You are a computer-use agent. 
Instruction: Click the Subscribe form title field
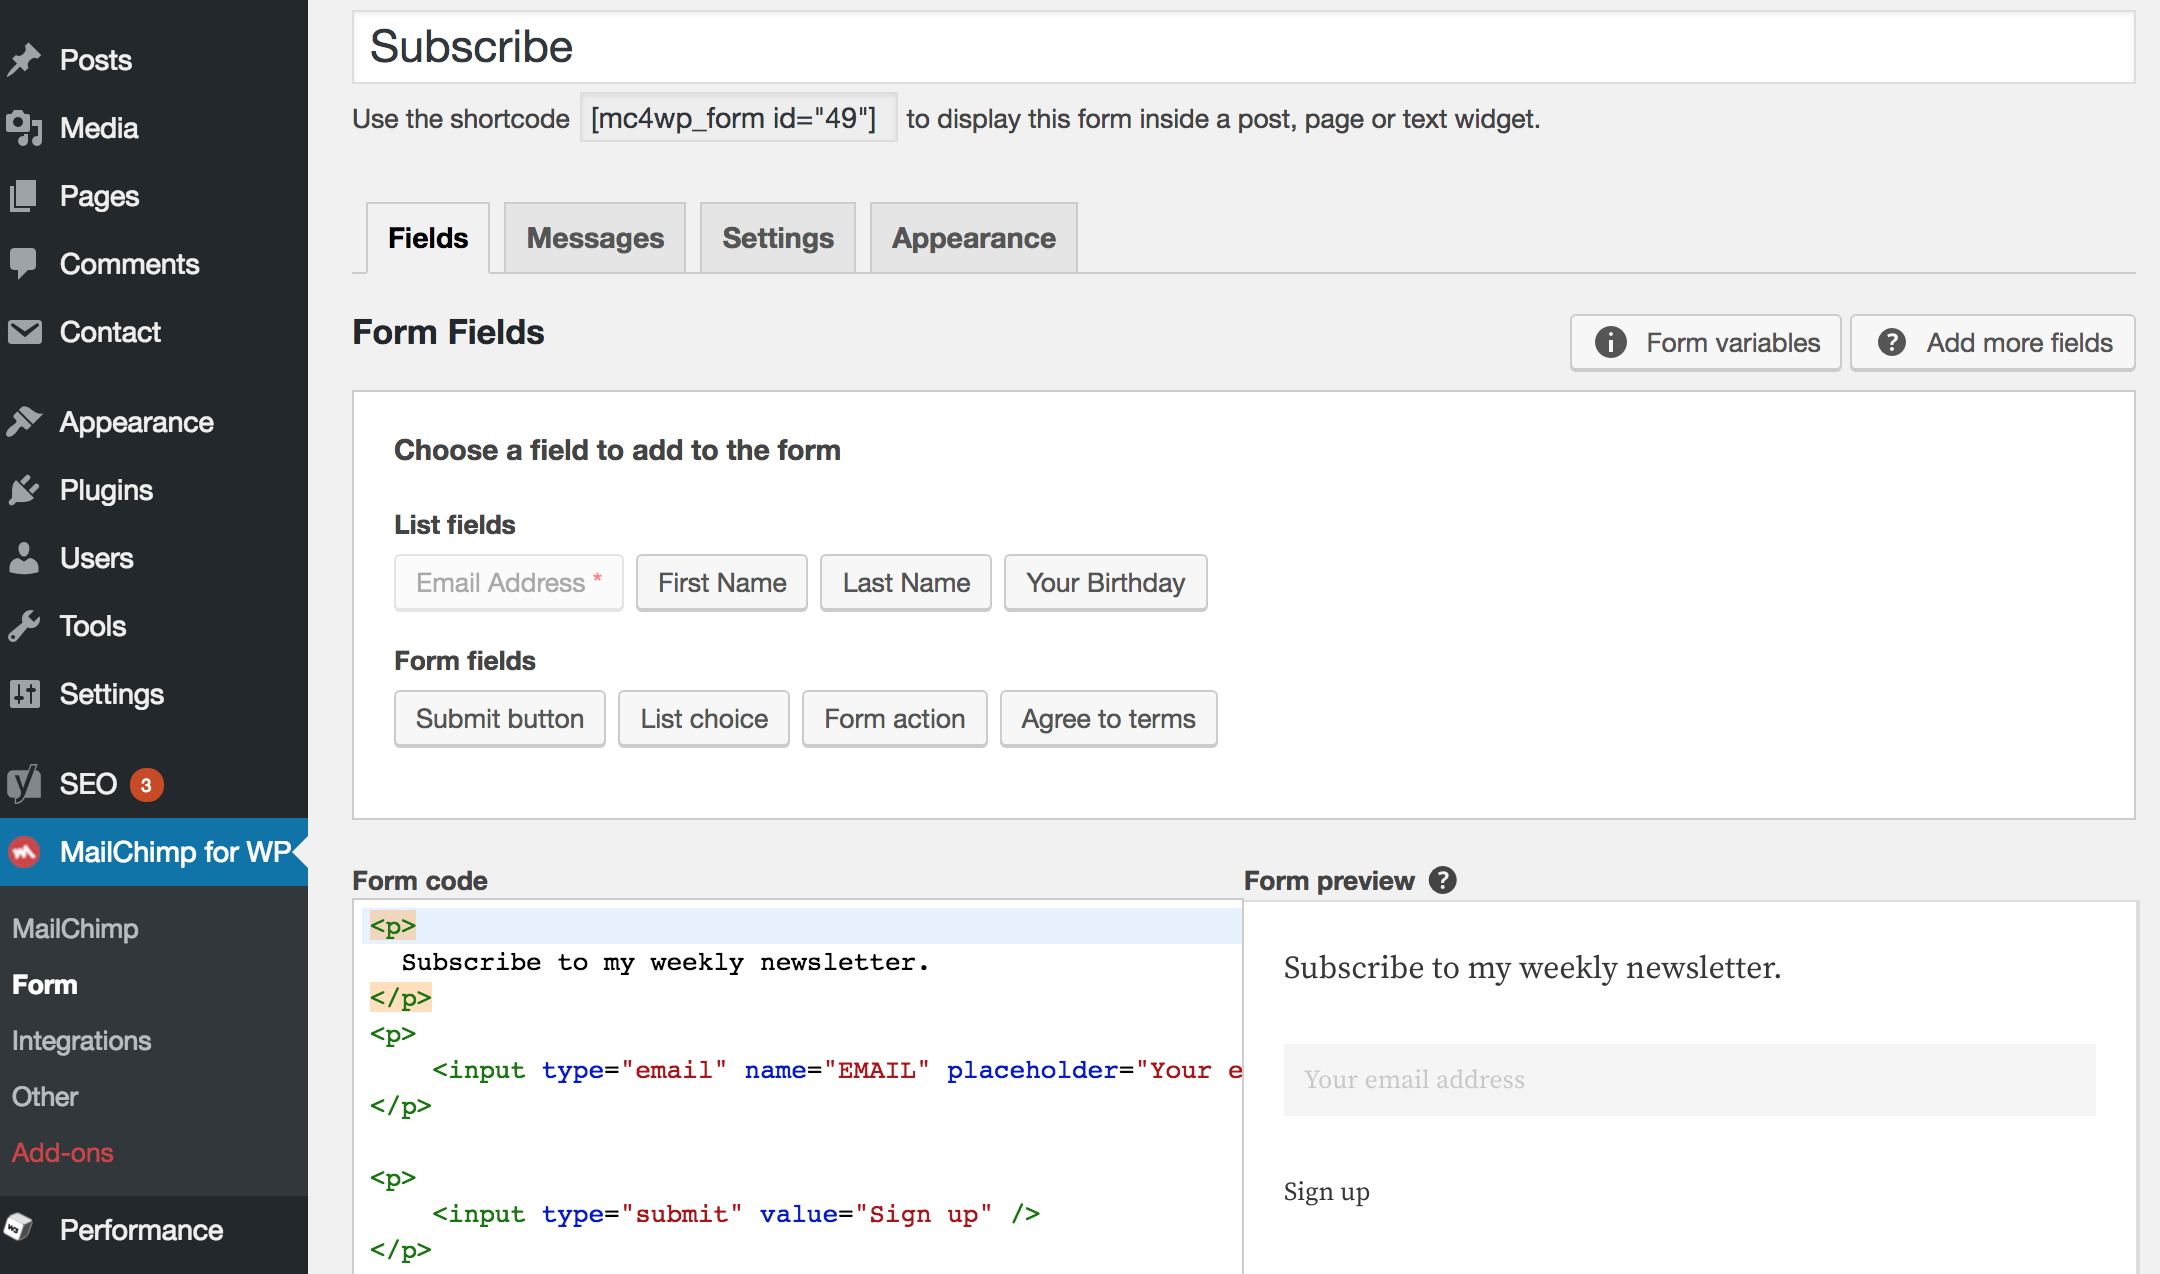coord(1244,47)
